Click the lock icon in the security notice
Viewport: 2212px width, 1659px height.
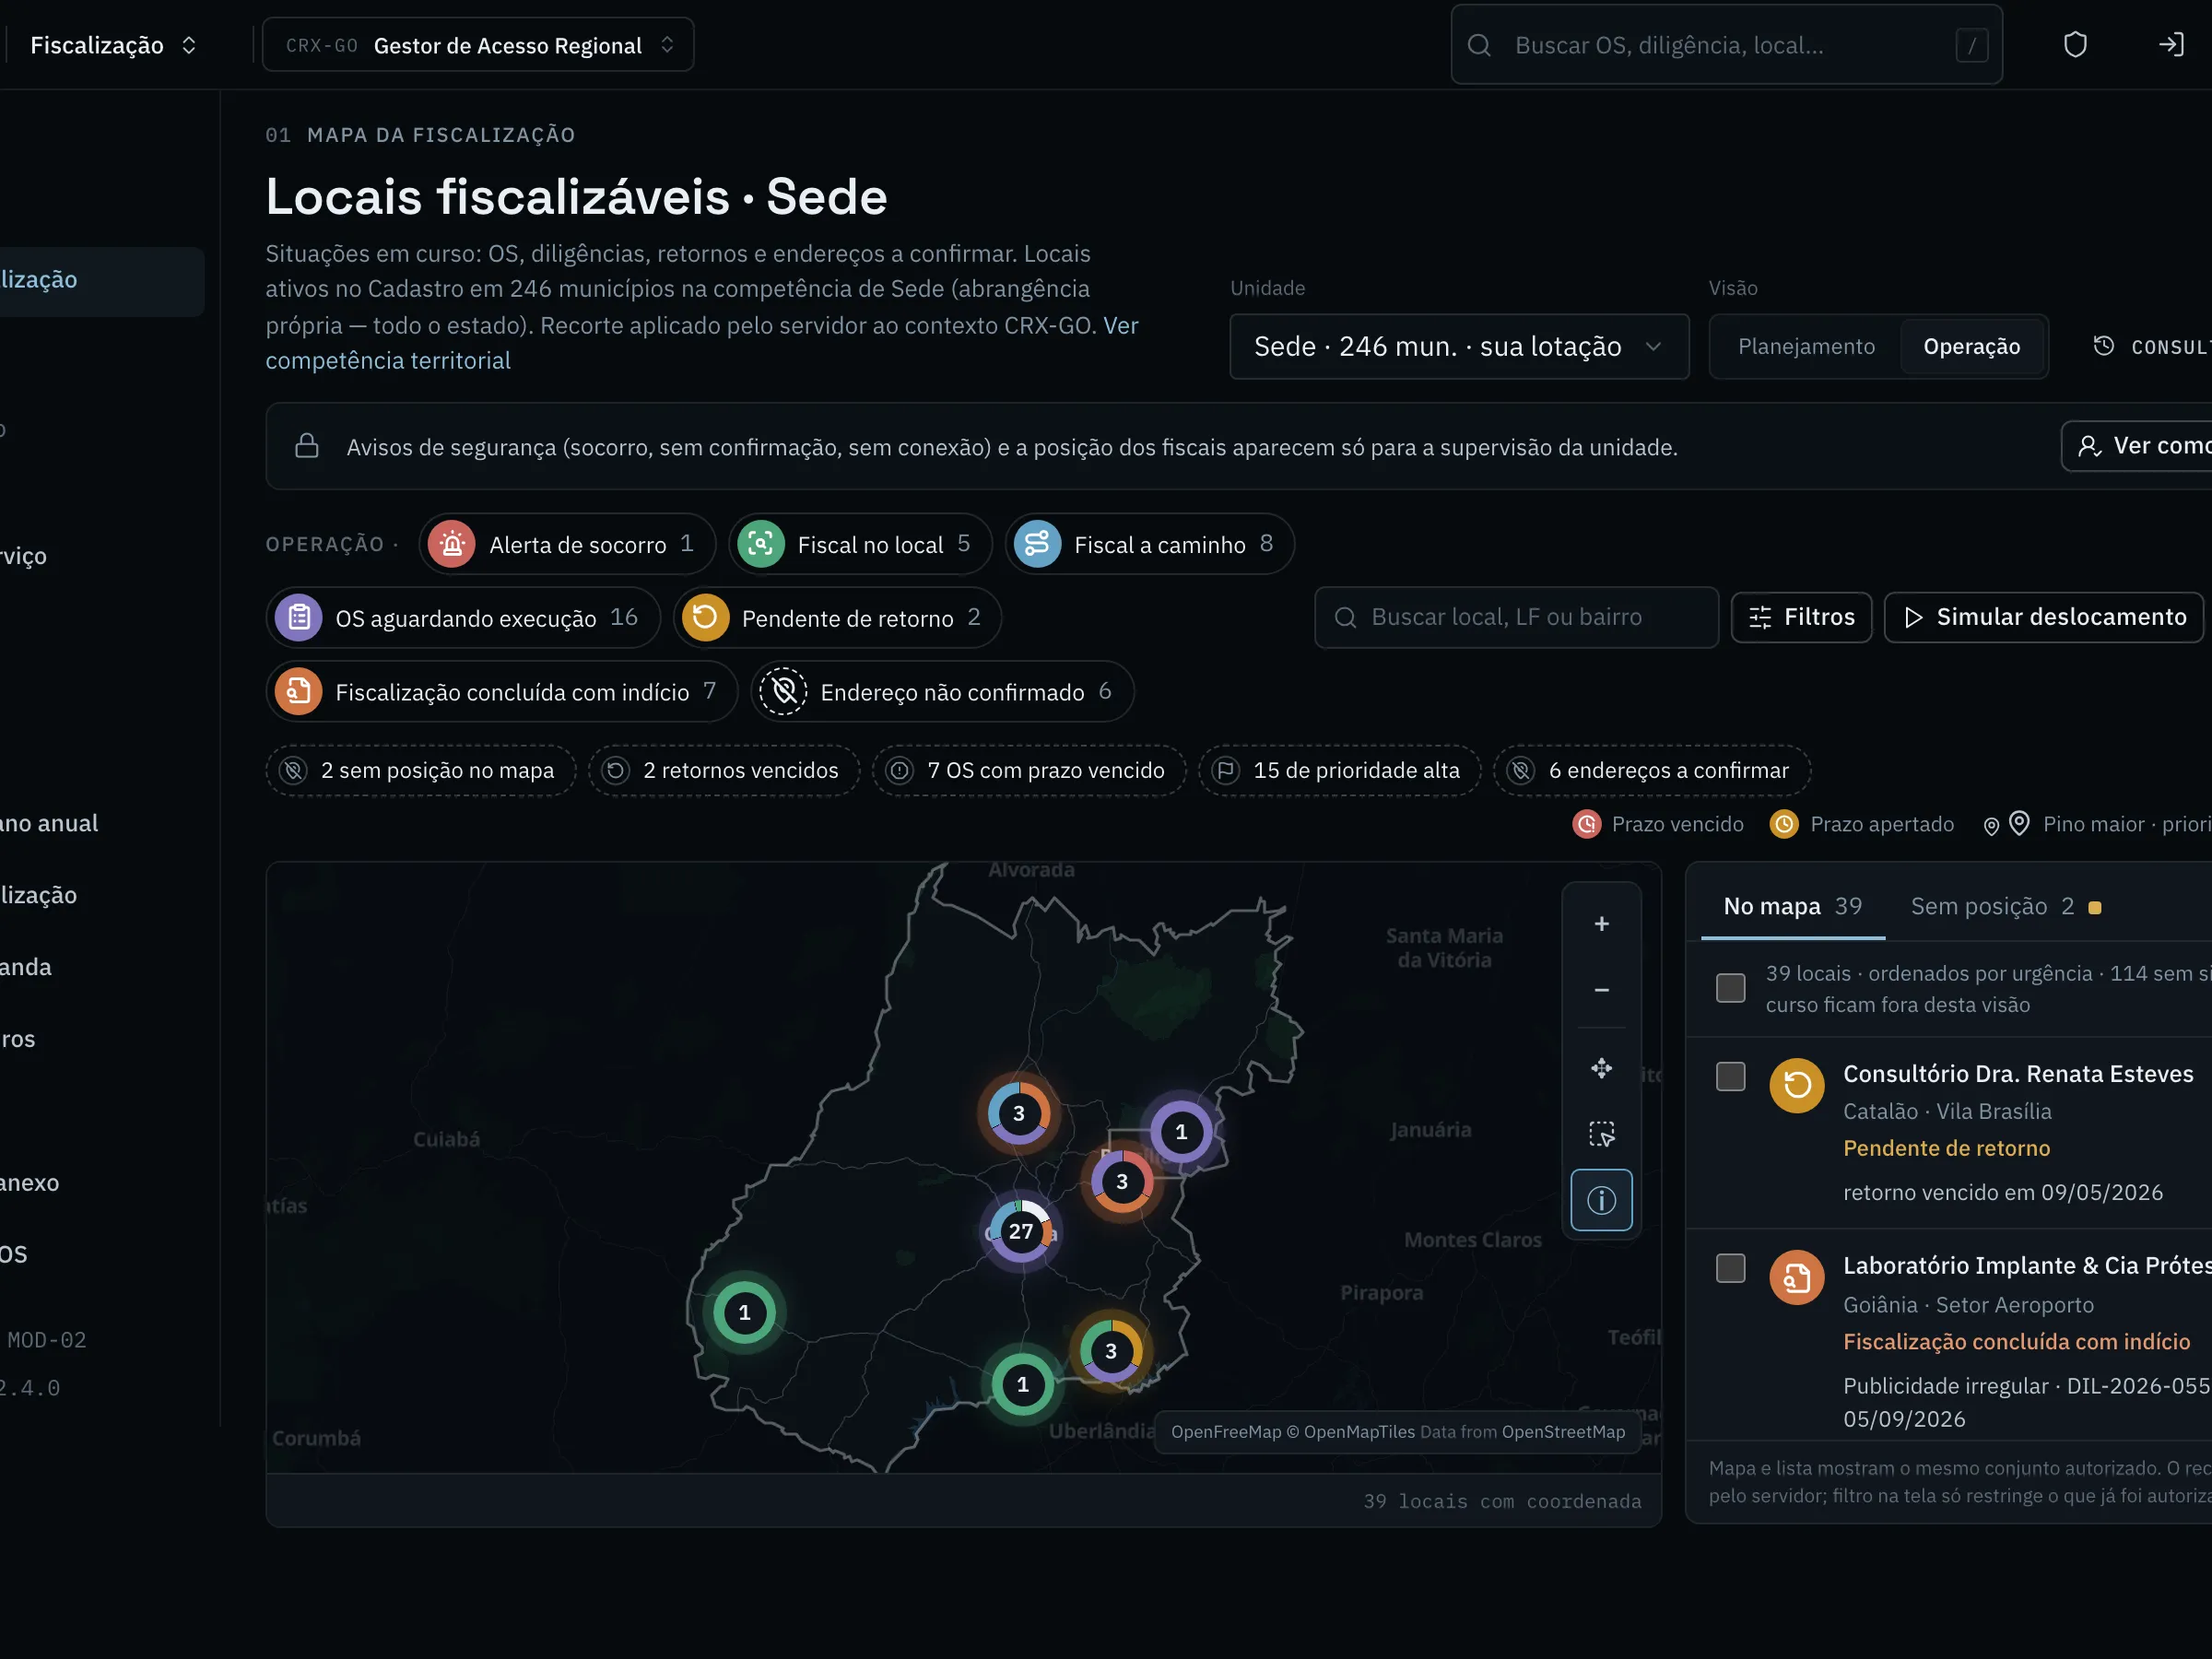307,446
